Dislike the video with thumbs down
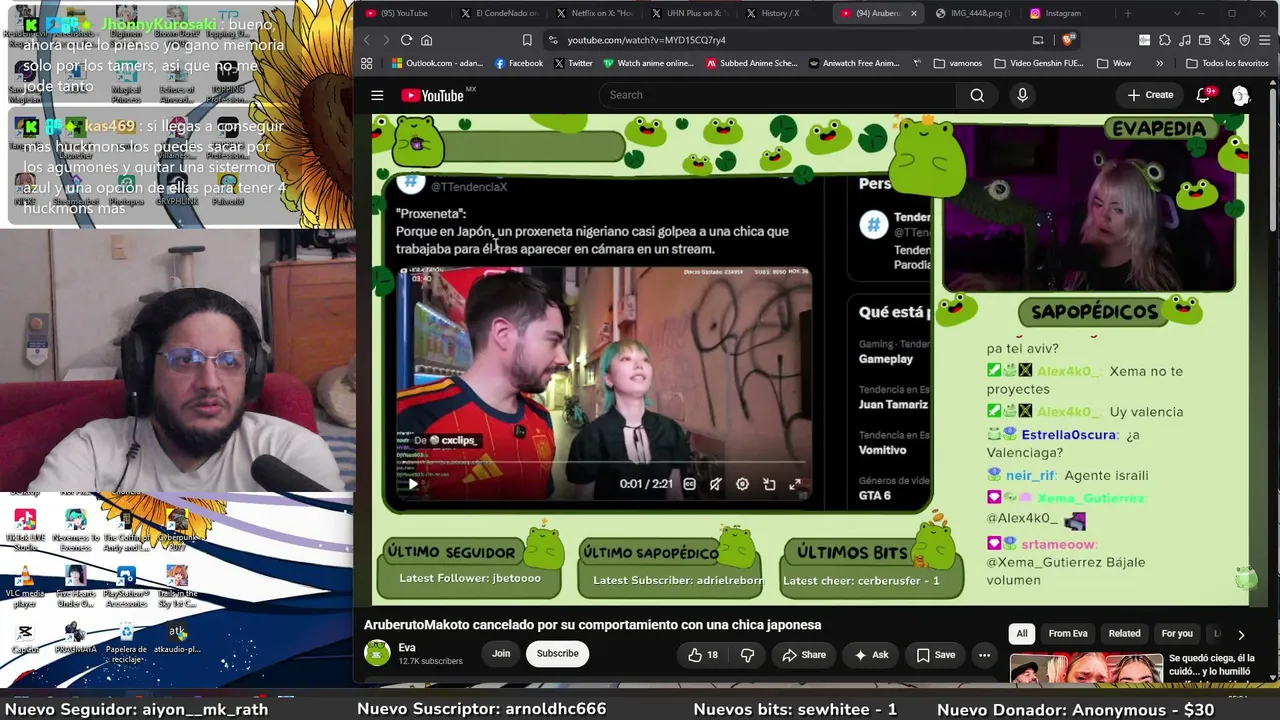This screenshot has width=1280, height=720. coord(747,655)
